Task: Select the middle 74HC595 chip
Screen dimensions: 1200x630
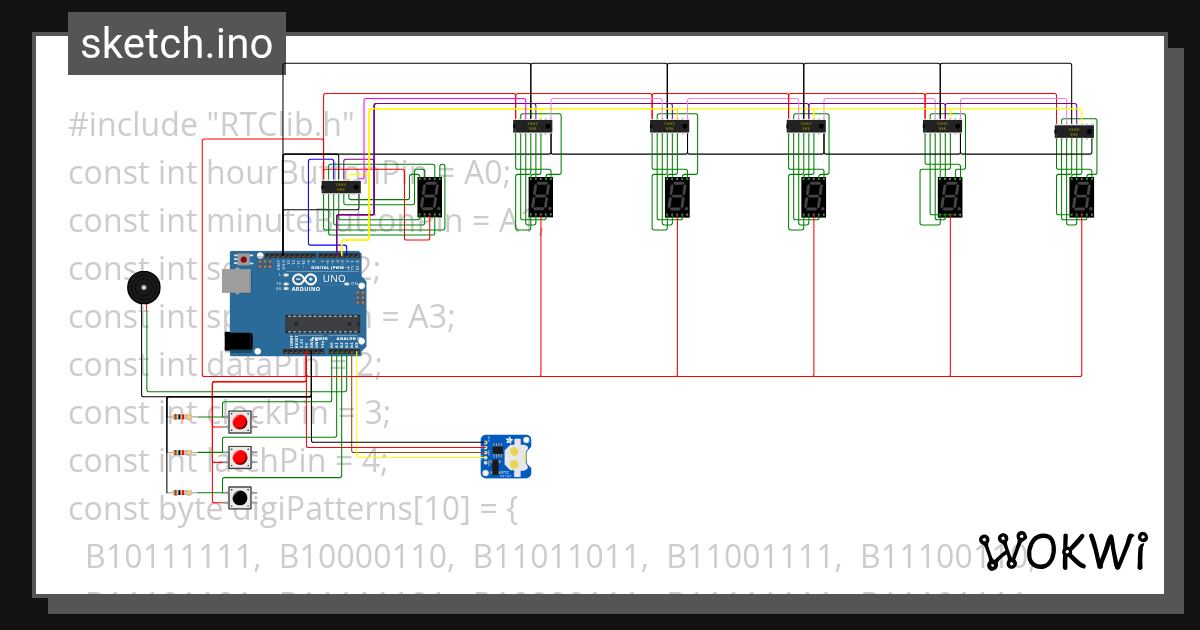Action: coord(805,125)
